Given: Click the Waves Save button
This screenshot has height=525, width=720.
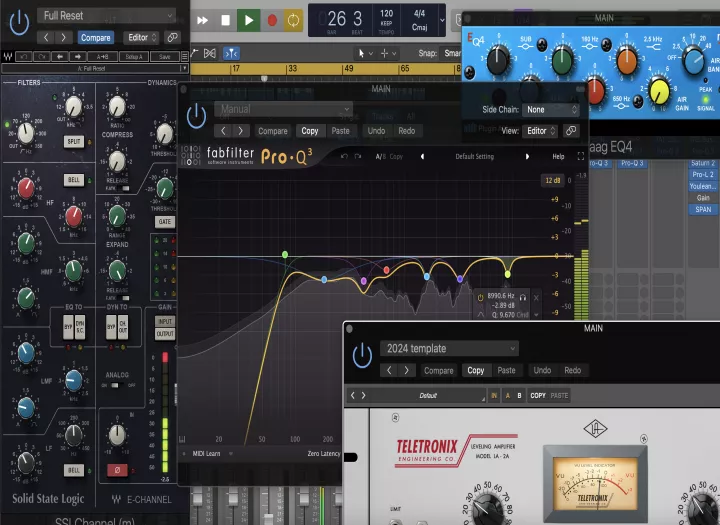Looking at the screenshot, I should [x=164, y=56].
